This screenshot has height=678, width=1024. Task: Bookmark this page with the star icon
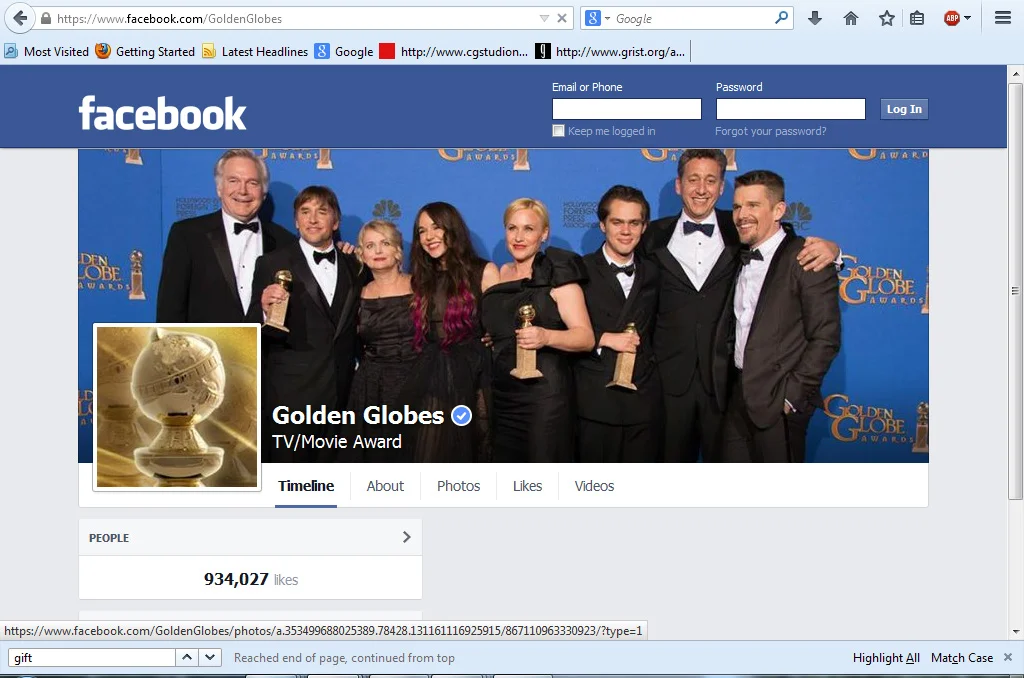[886, 18]
